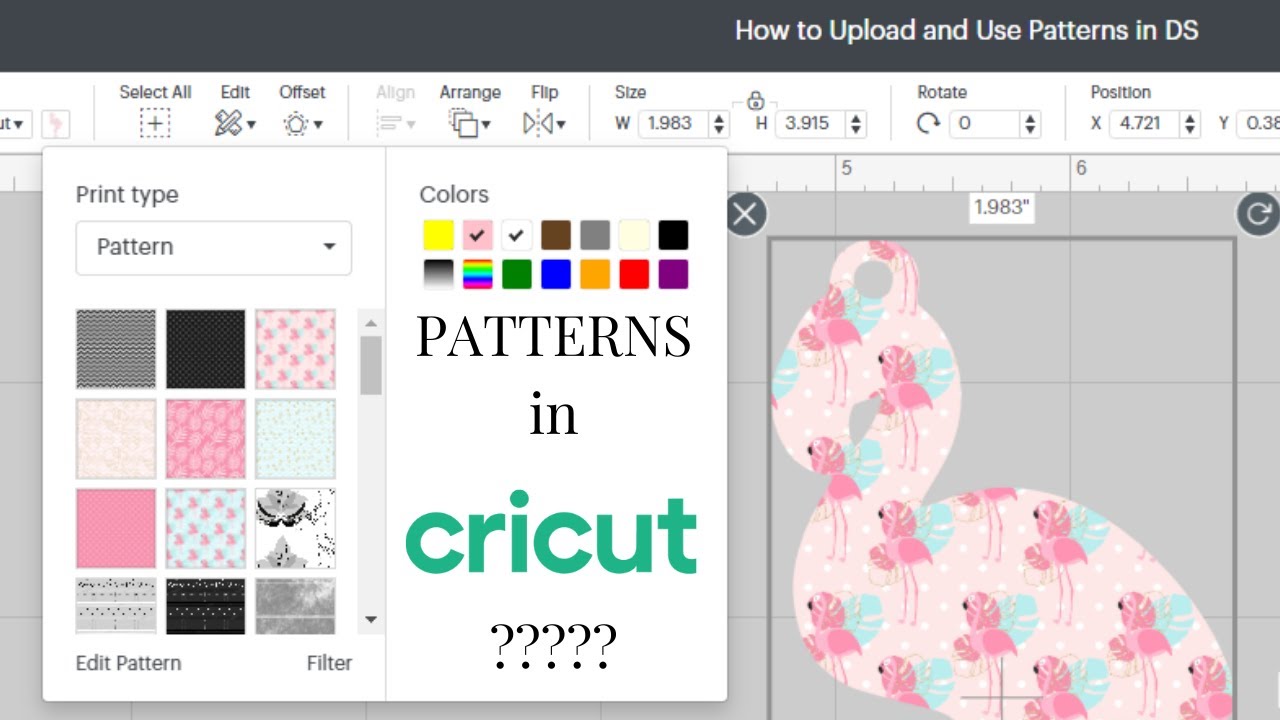Open the Edit tool menu
1280x720 pixels.
235,124
